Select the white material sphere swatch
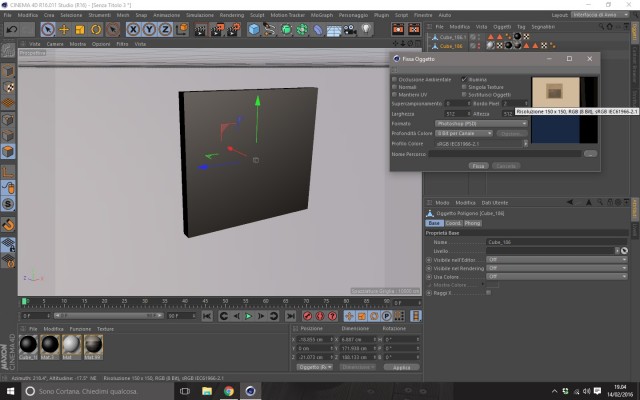The width and height of the screenshot is (640, 400). tap(71, 344)
